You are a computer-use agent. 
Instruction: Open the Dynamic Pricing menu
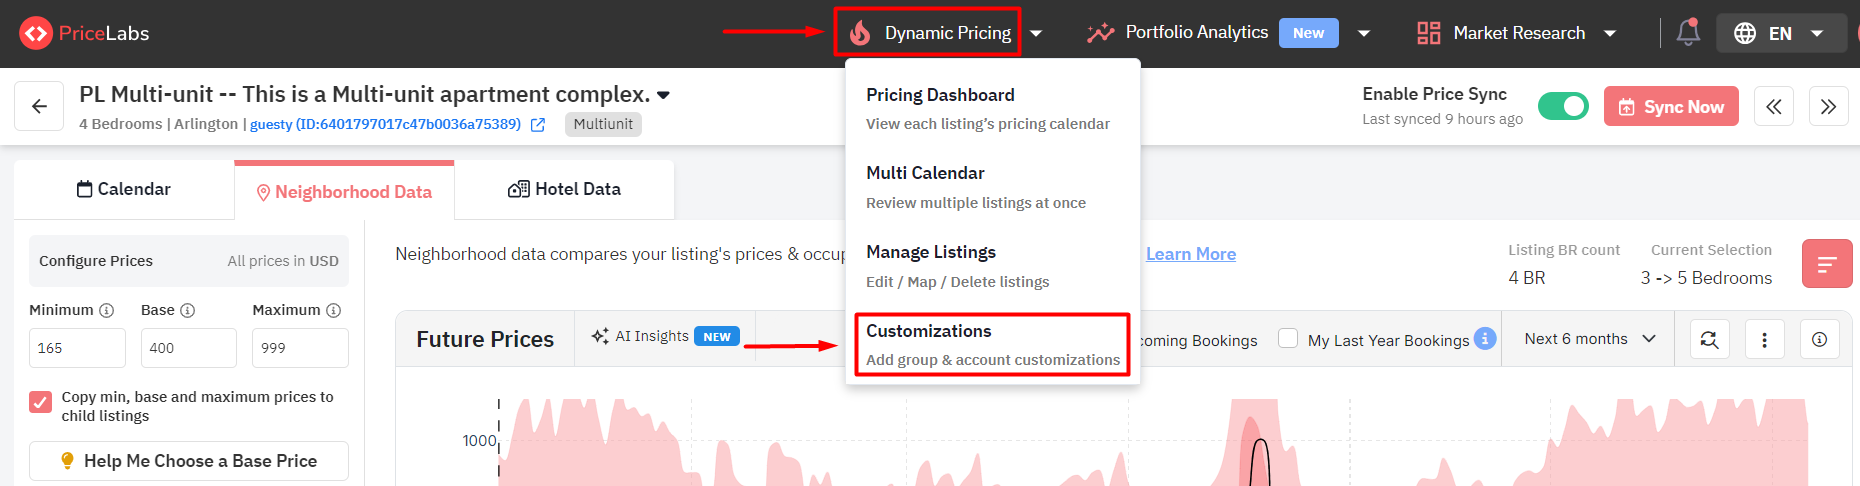(x=929, y=33)
